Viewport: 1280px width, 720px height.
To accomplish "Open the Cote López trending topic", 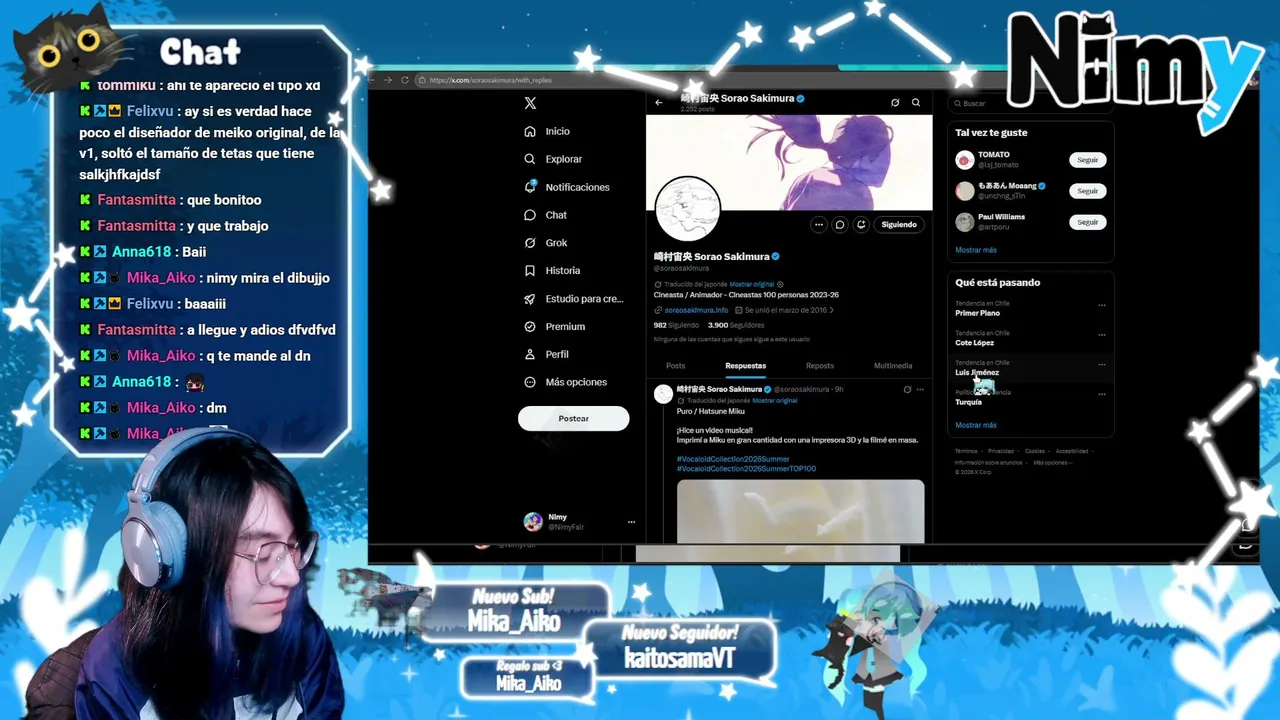I will [975, 343].
